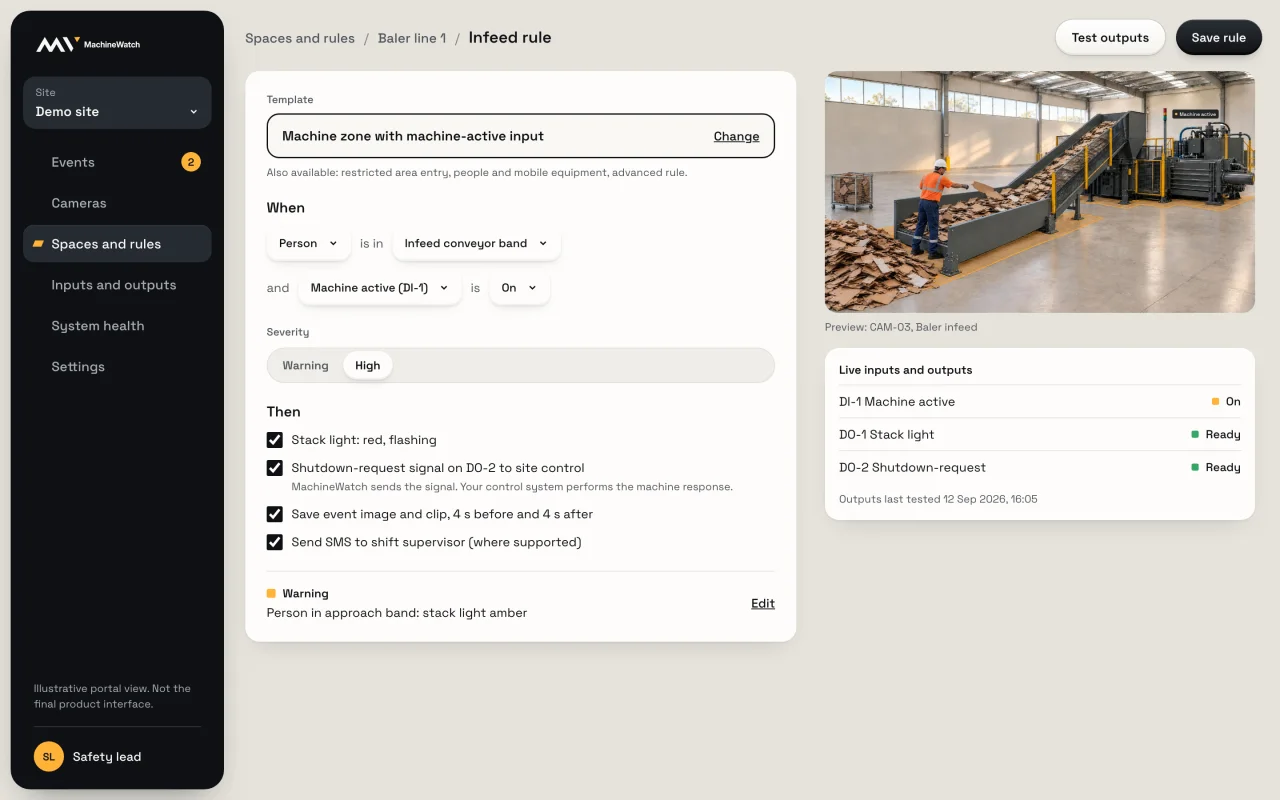Click the DO-1 Stack light row label

887,435
